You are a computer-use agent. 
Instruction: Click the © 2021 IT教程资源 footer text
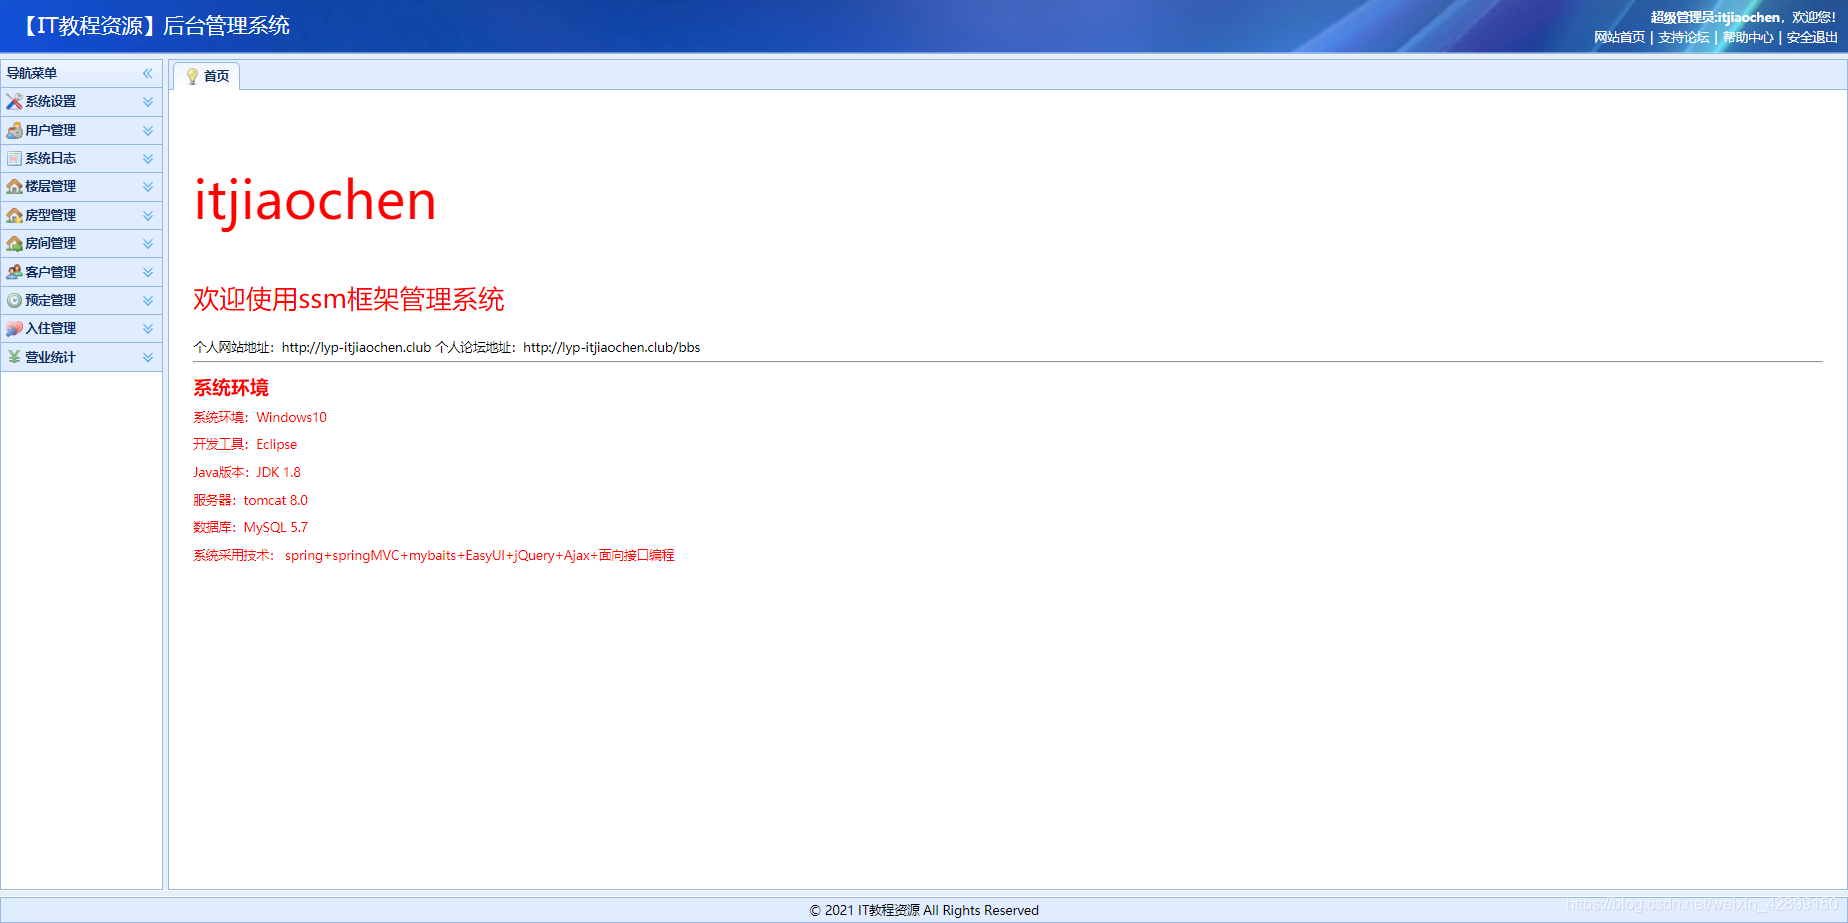tap(924, 910)
